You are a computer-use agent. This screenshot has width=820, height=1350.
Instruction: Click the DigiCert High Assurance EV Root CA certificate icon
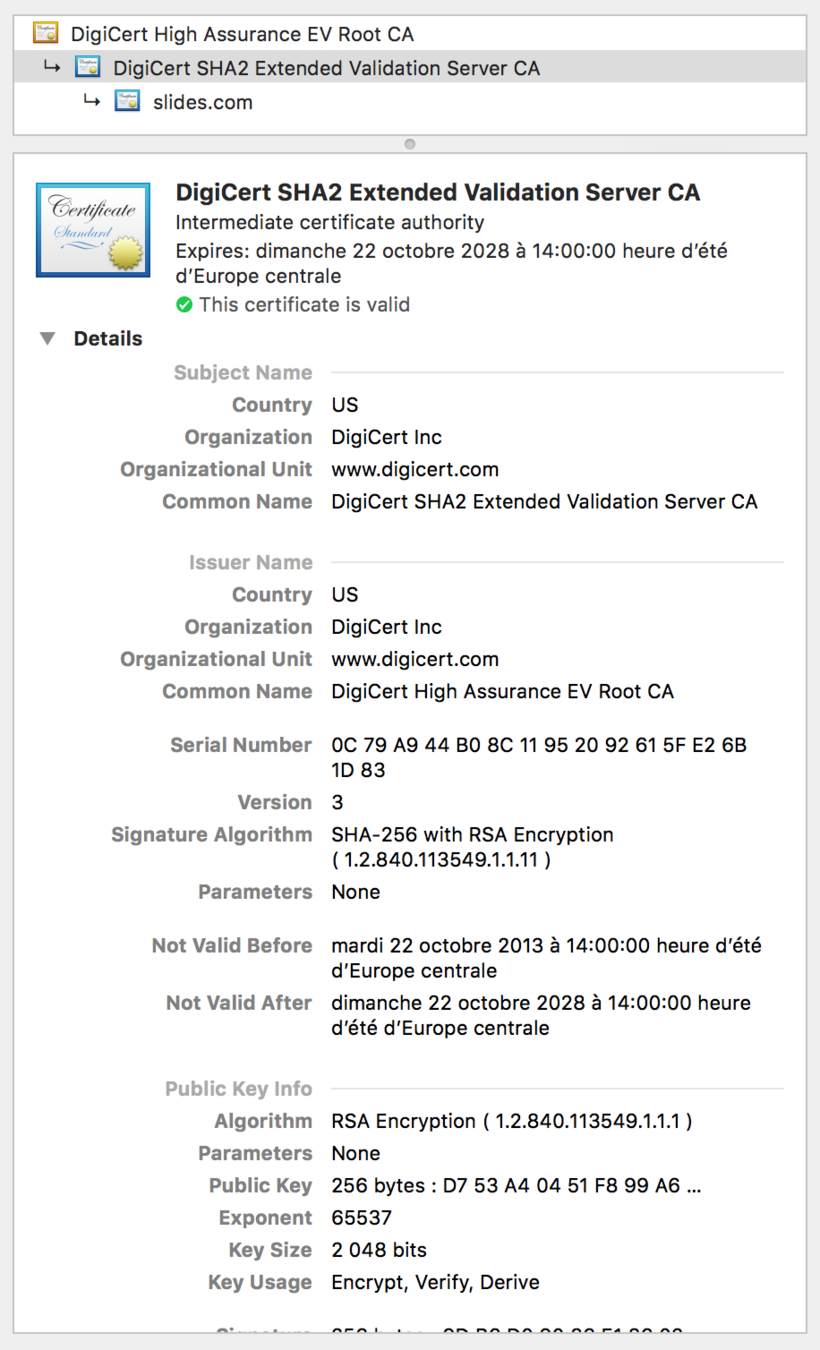click(45, 33)
